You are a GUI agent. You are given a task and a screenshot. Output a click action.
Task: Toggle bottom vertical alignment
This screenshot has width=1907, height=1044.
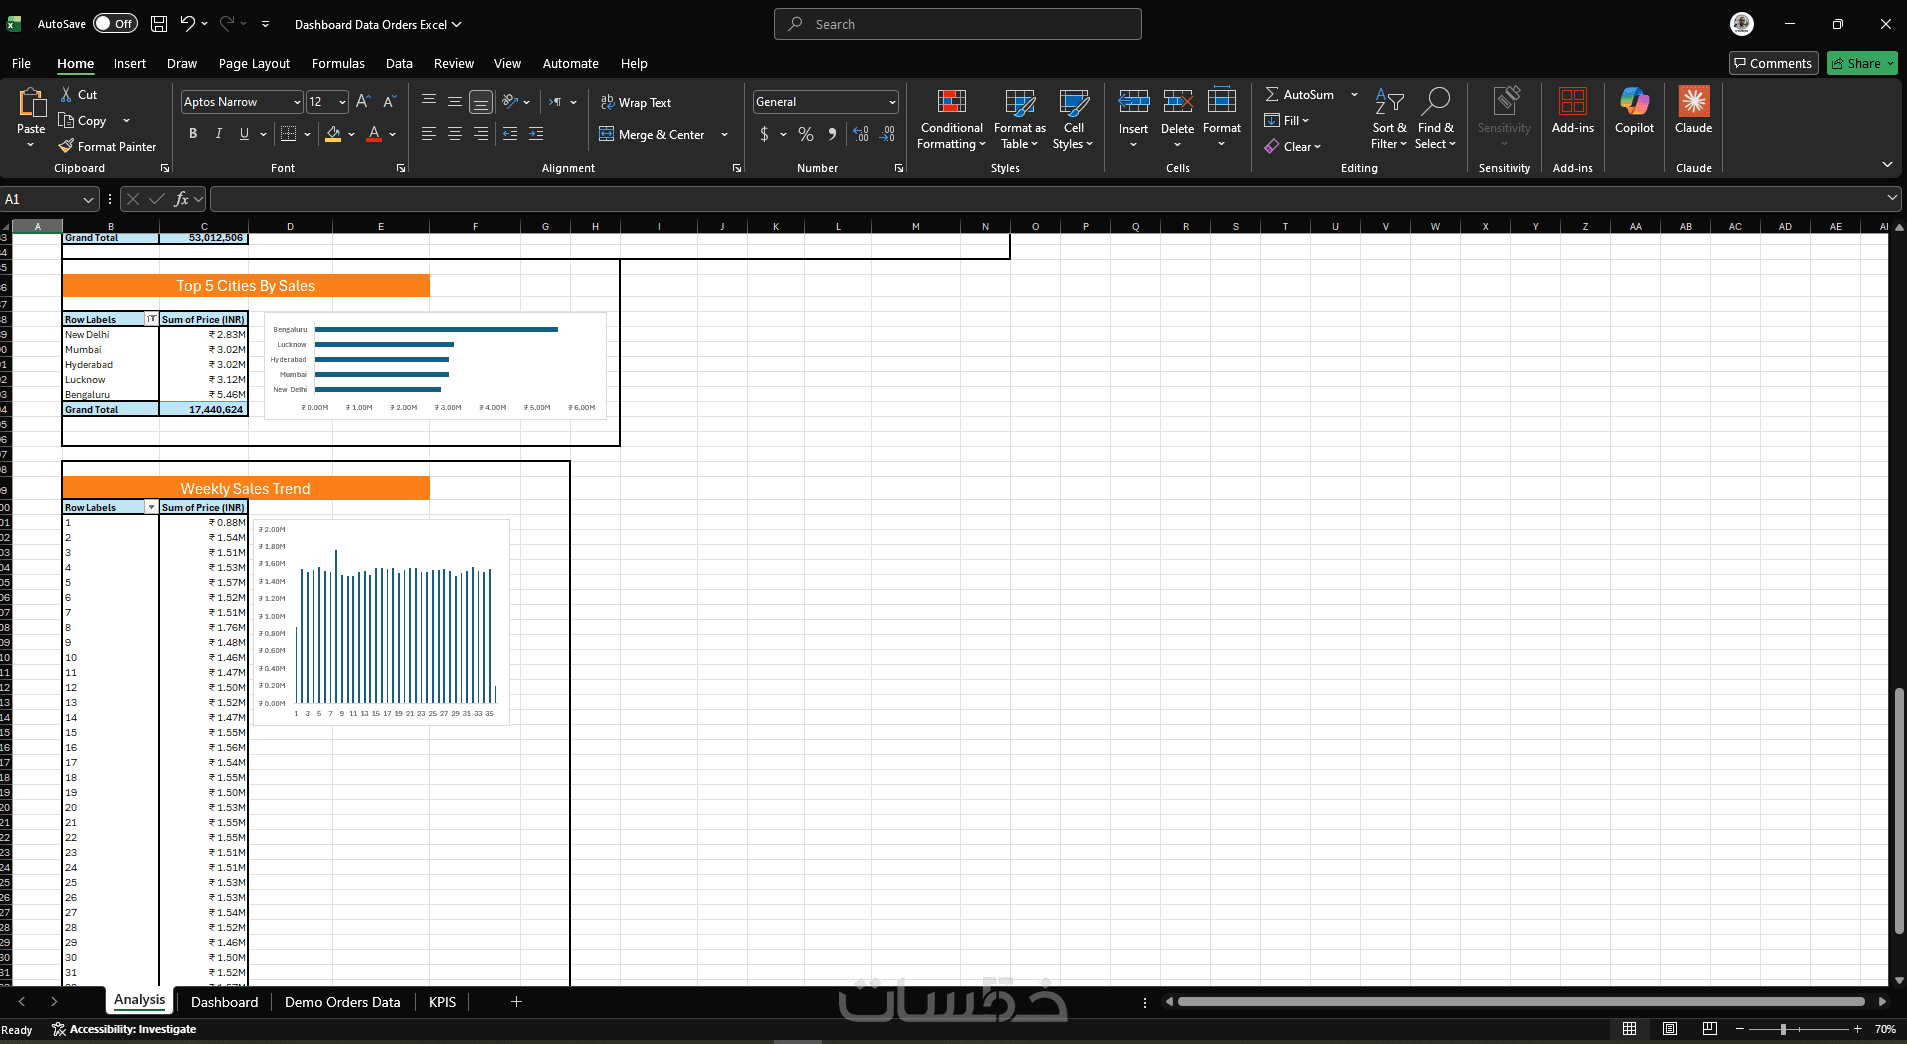pyautogui.click(x=481, y=102)
